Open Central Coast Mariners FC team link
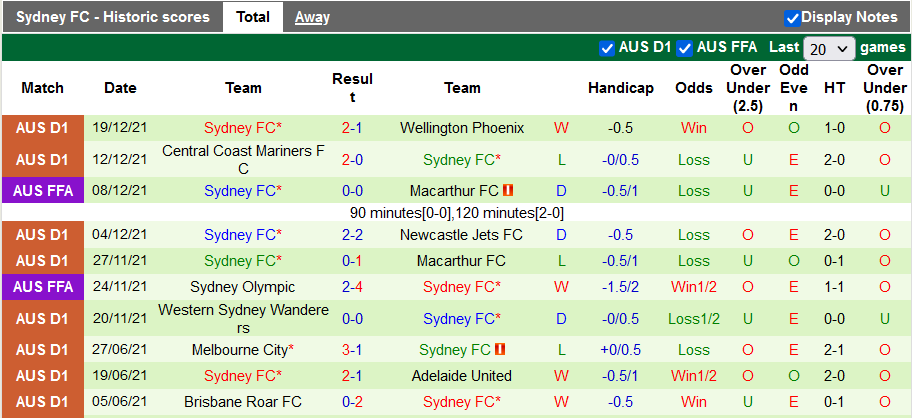The width and height of the screenshot is (912, 418). pos(243,160)
